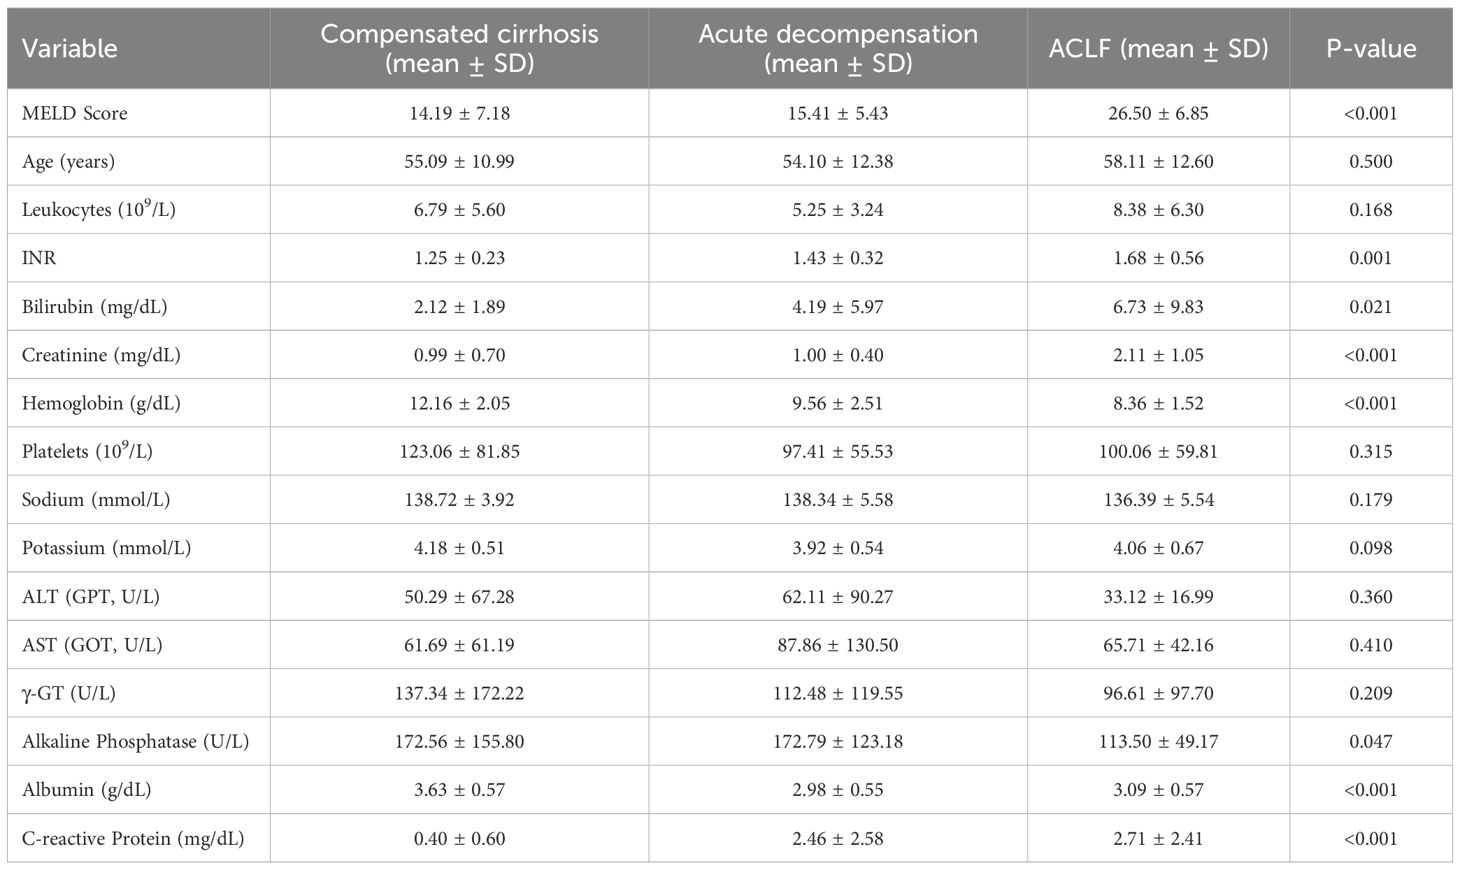
Task: Select the Compensated cirrhosis column header
Action: coord(459,48)
